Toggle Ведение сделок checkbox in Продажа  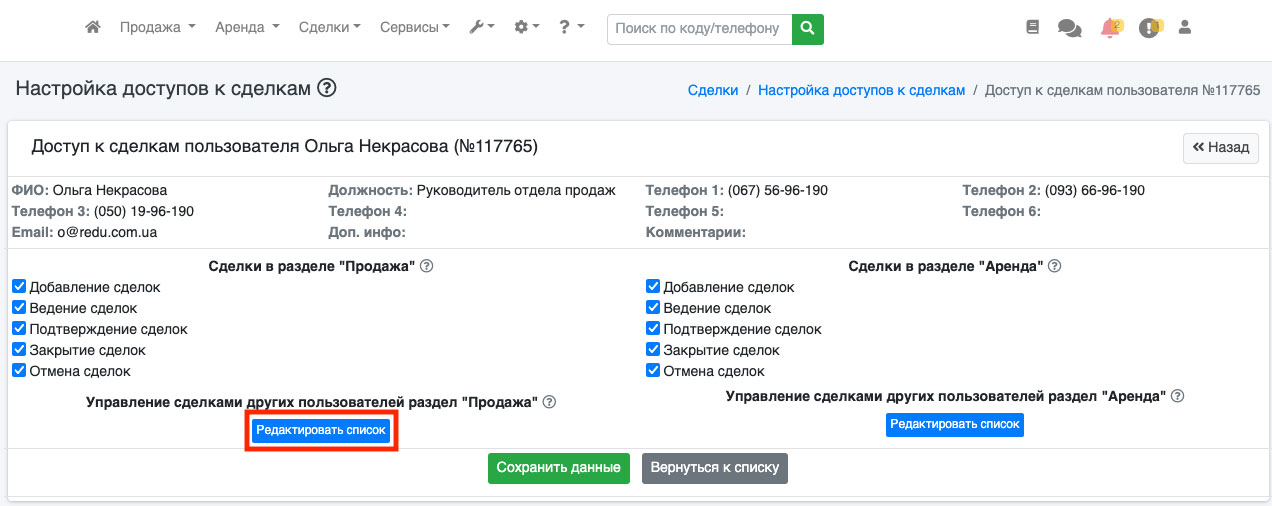pos(19,307)
